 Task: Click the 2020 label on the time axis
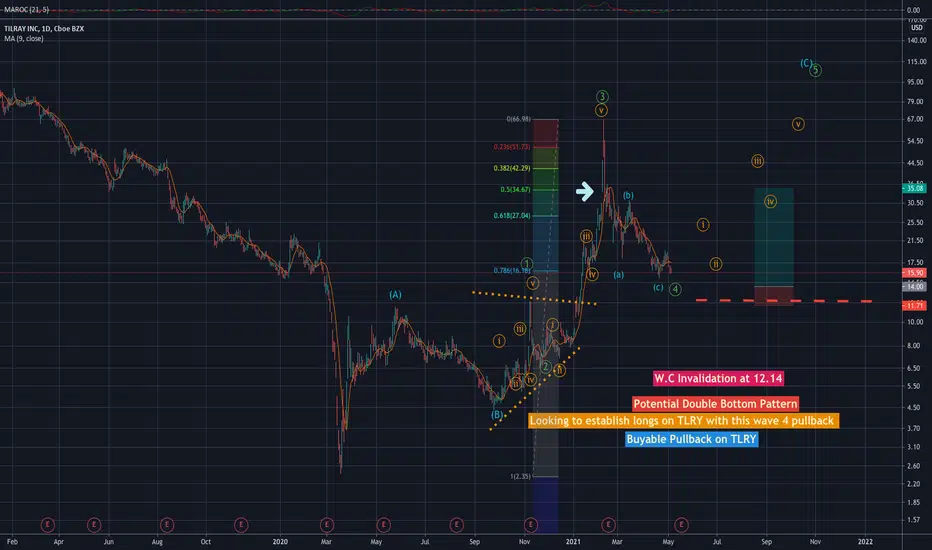point(280,542)
